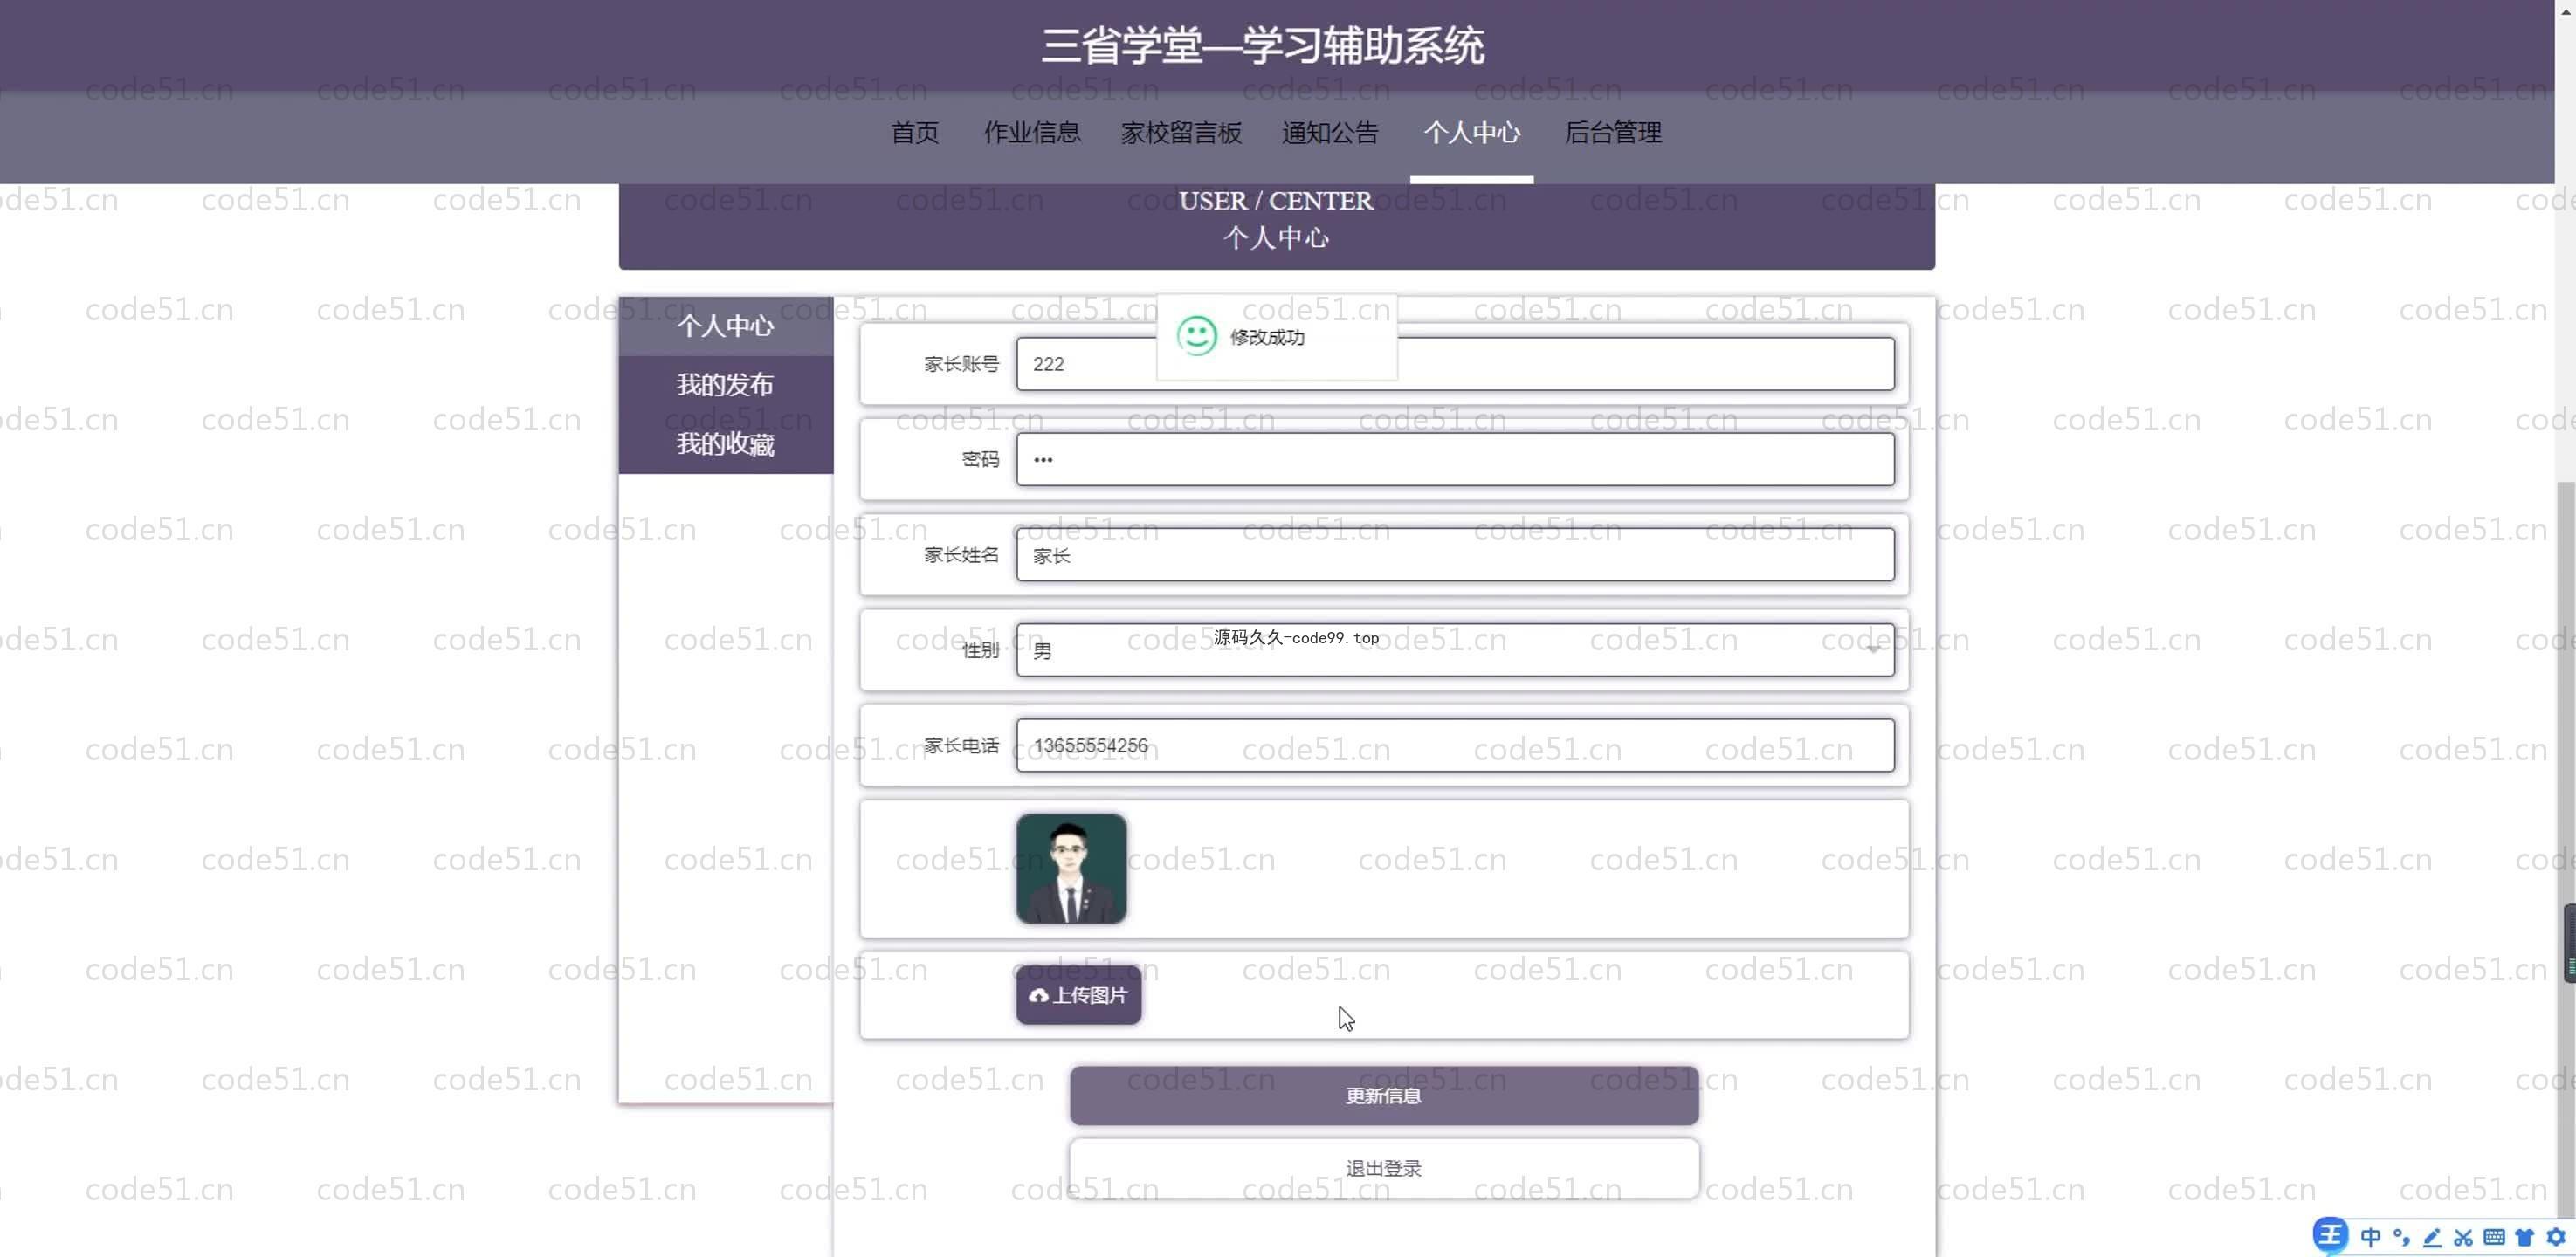
Task: Click the IME logo icon in tray
Action: [2330, 1235]
